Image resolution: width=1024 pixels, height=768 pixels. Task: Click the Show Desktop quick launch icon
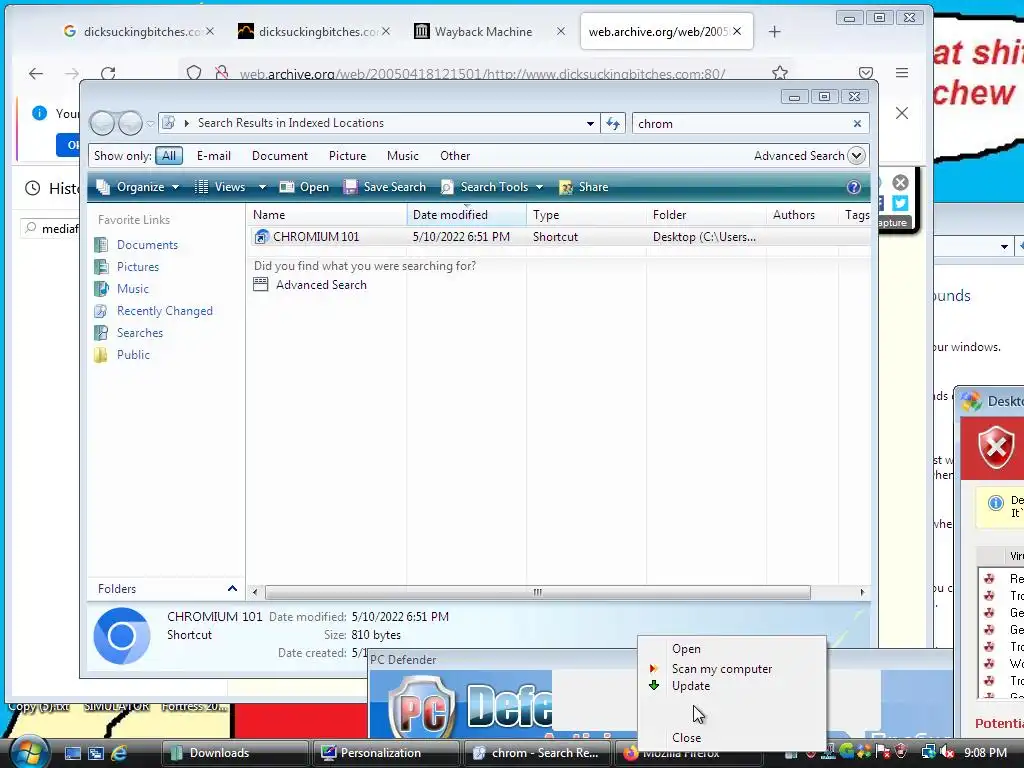[72, 752]
